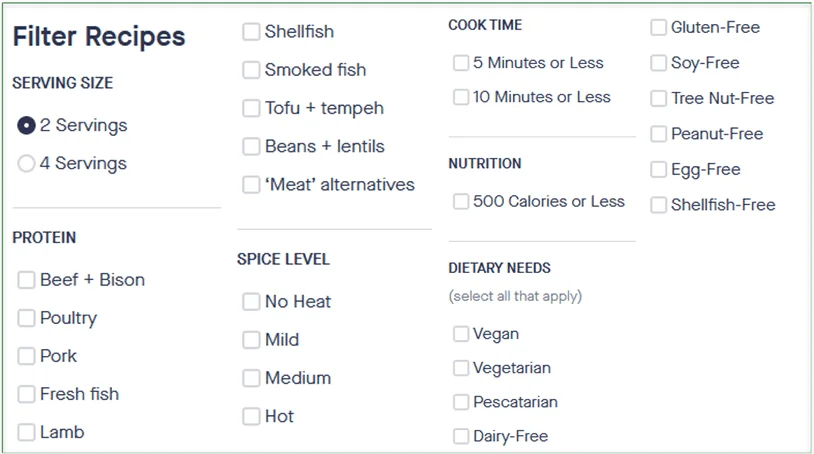Check 5 Minutes or Less cook time

pyautogui.click(x=461, y=63)
